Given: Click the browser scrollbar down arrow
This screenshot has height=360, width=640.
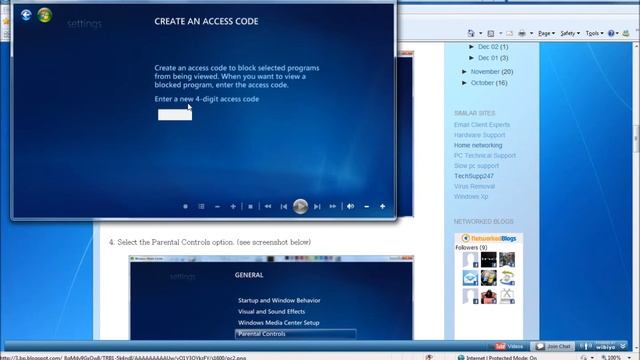Looking at the screenshot, I should (x=636, y=347).
